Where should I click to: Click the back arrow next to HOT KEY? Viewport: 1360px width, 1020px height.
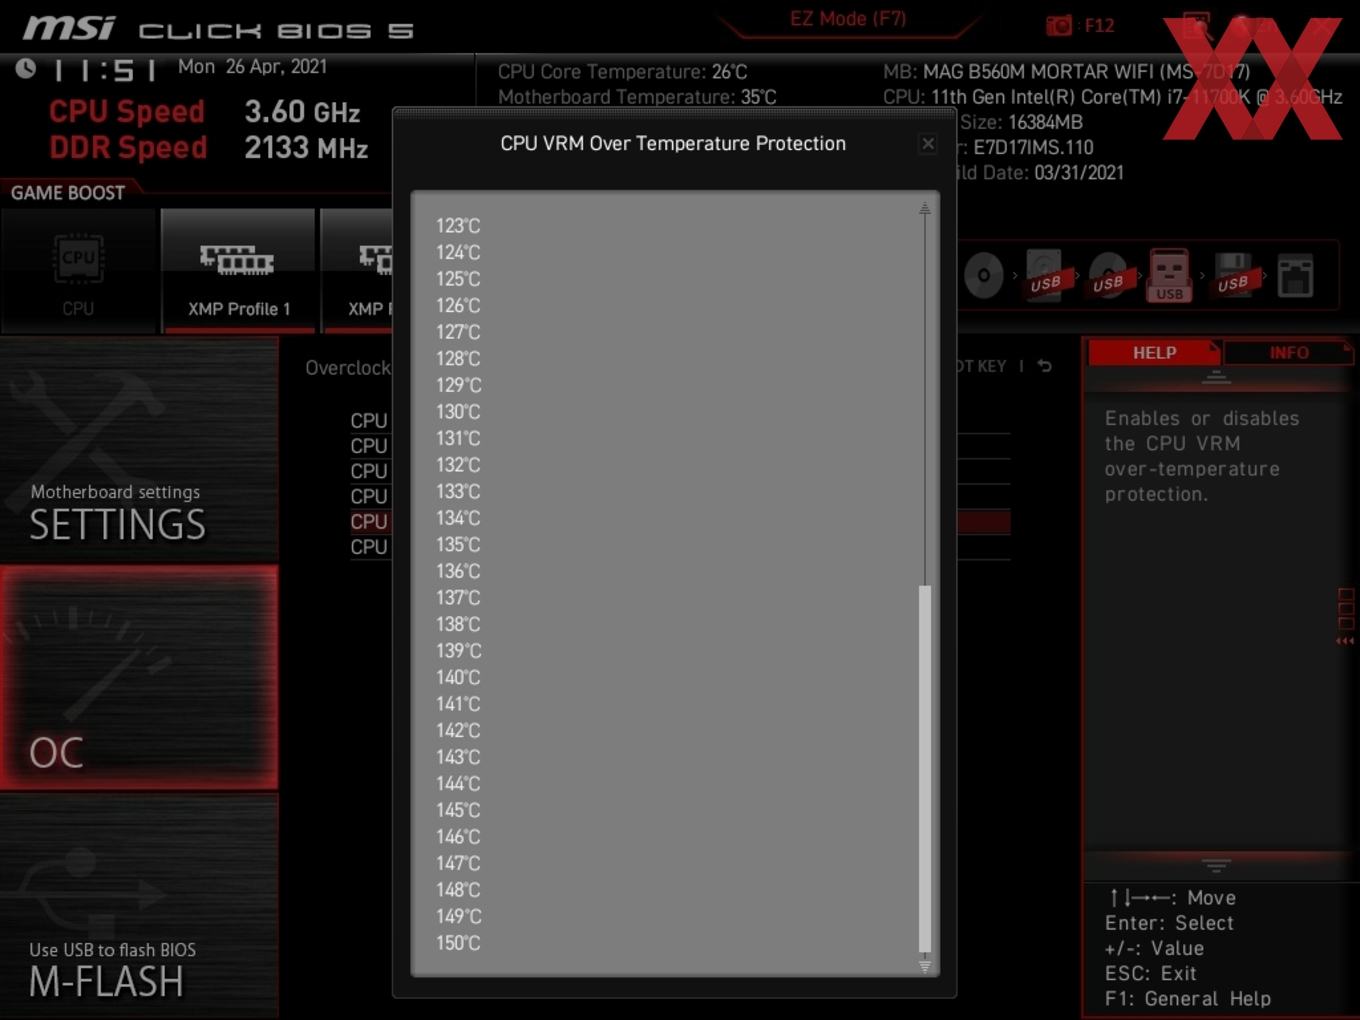(x=1044, y=366)
